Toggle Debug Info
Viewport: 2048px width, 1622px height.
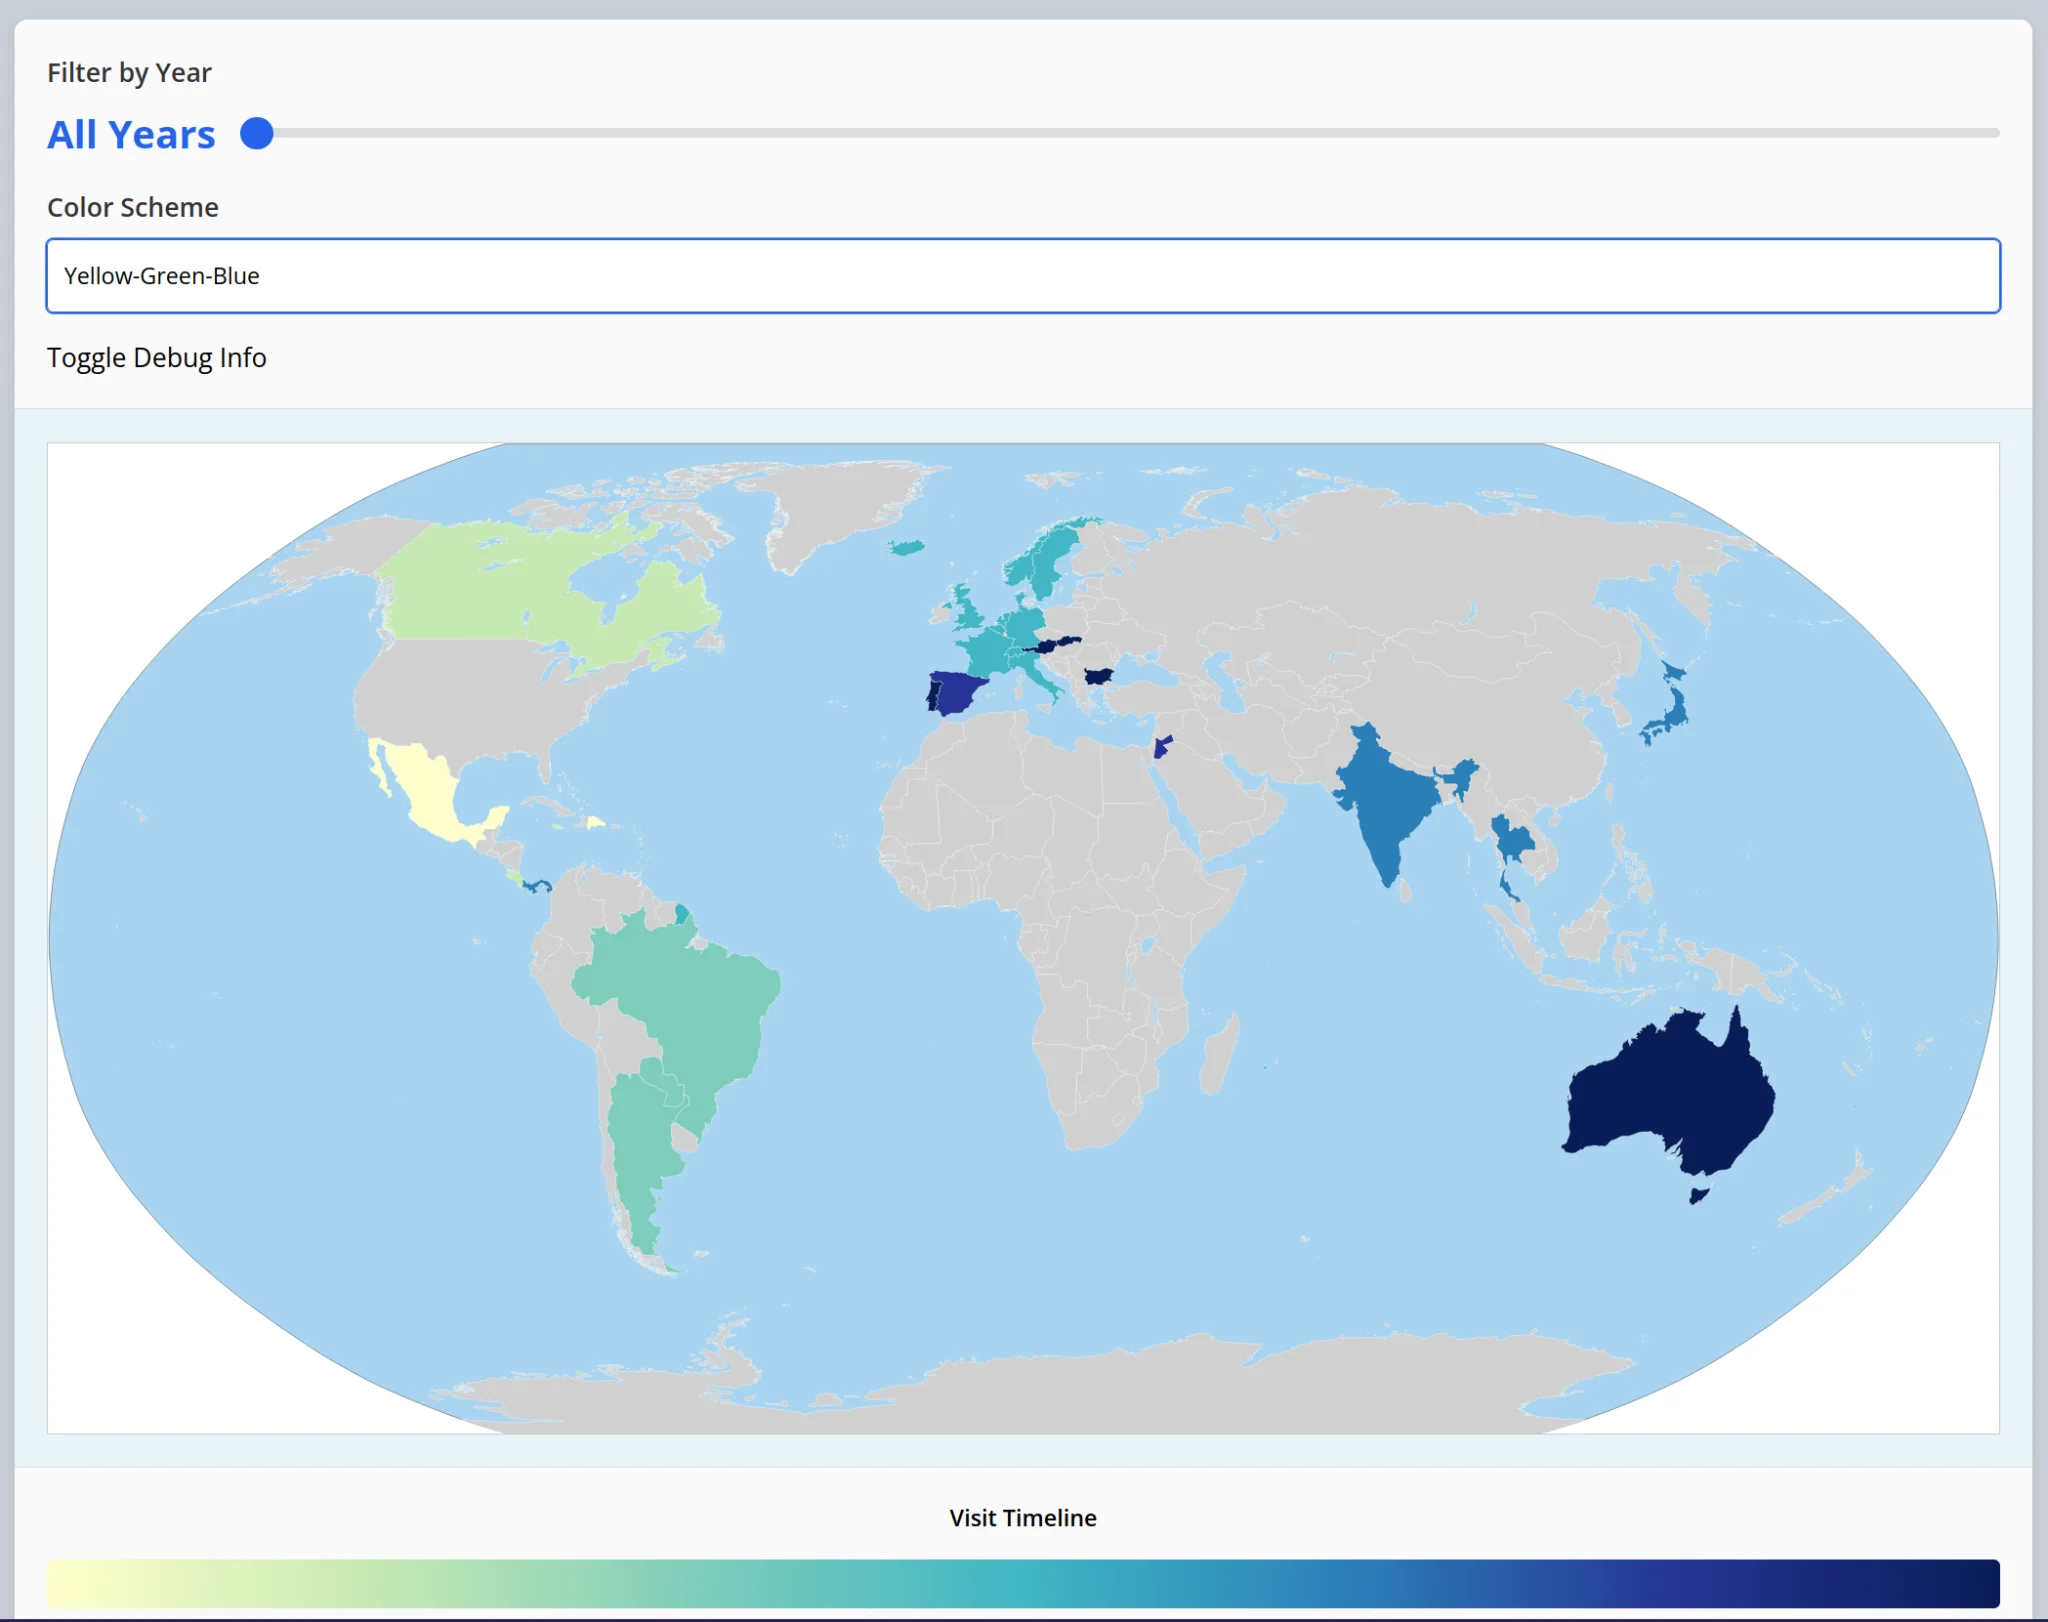pyautogui.click(x=157, y=358)
